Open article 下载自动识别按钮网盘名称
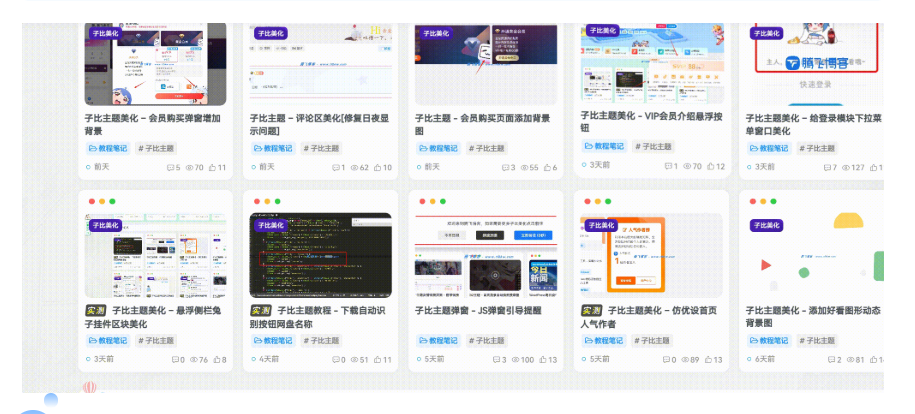Screen dimensions: 915x414 318,317
